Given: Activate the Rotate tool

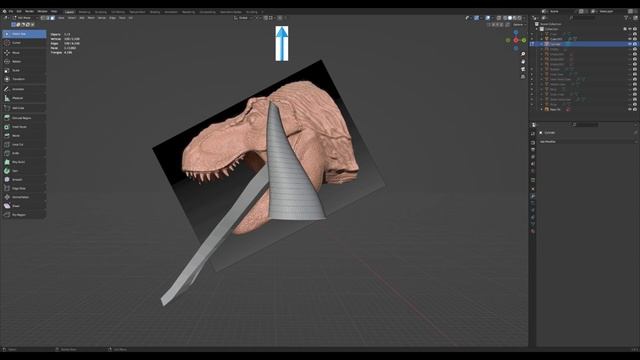Looking at the screenshot, I should (24, 62).
